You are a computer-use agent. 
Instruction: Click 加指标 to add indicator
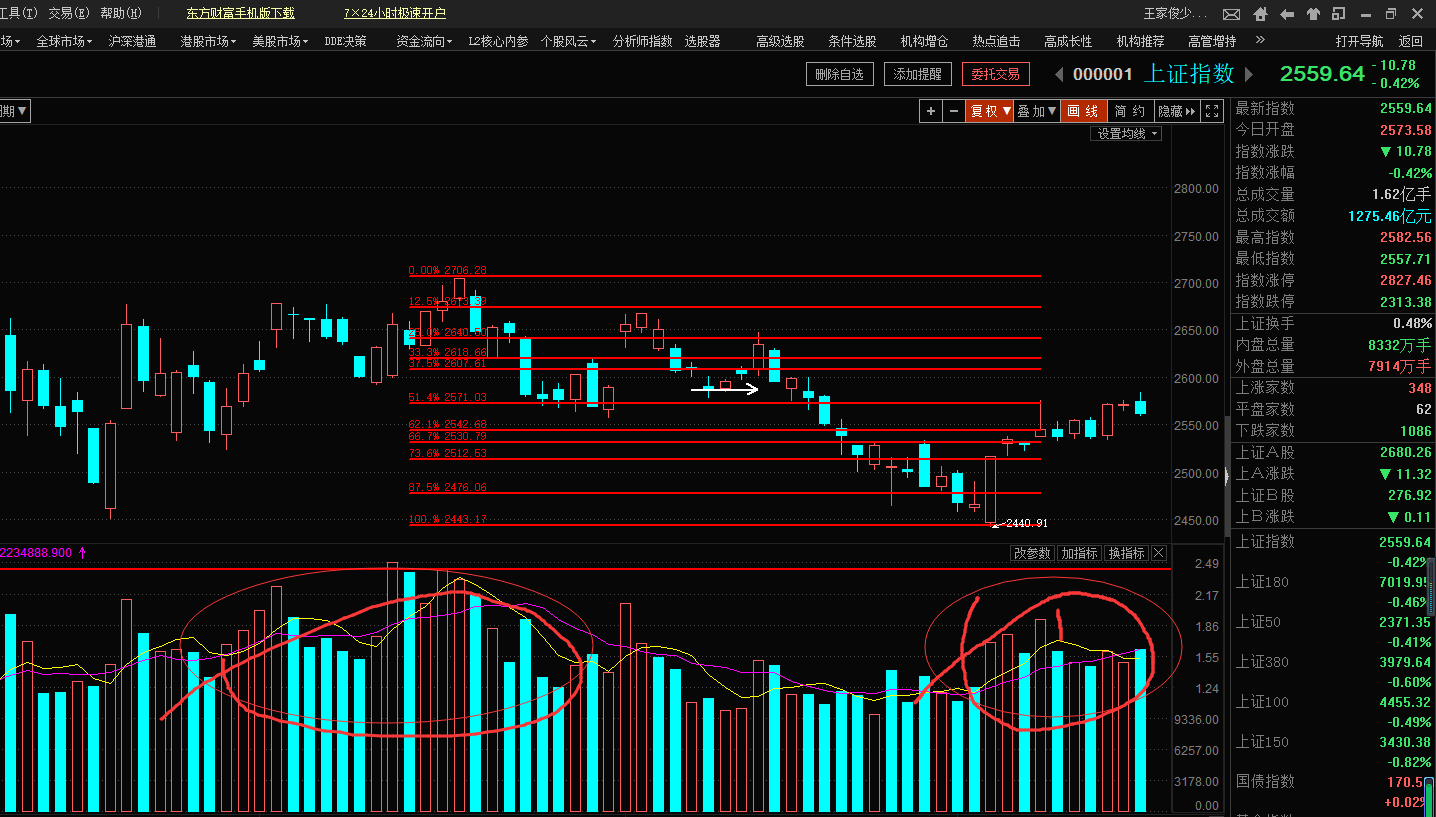pyautogui.click(x=1080, y=553)
